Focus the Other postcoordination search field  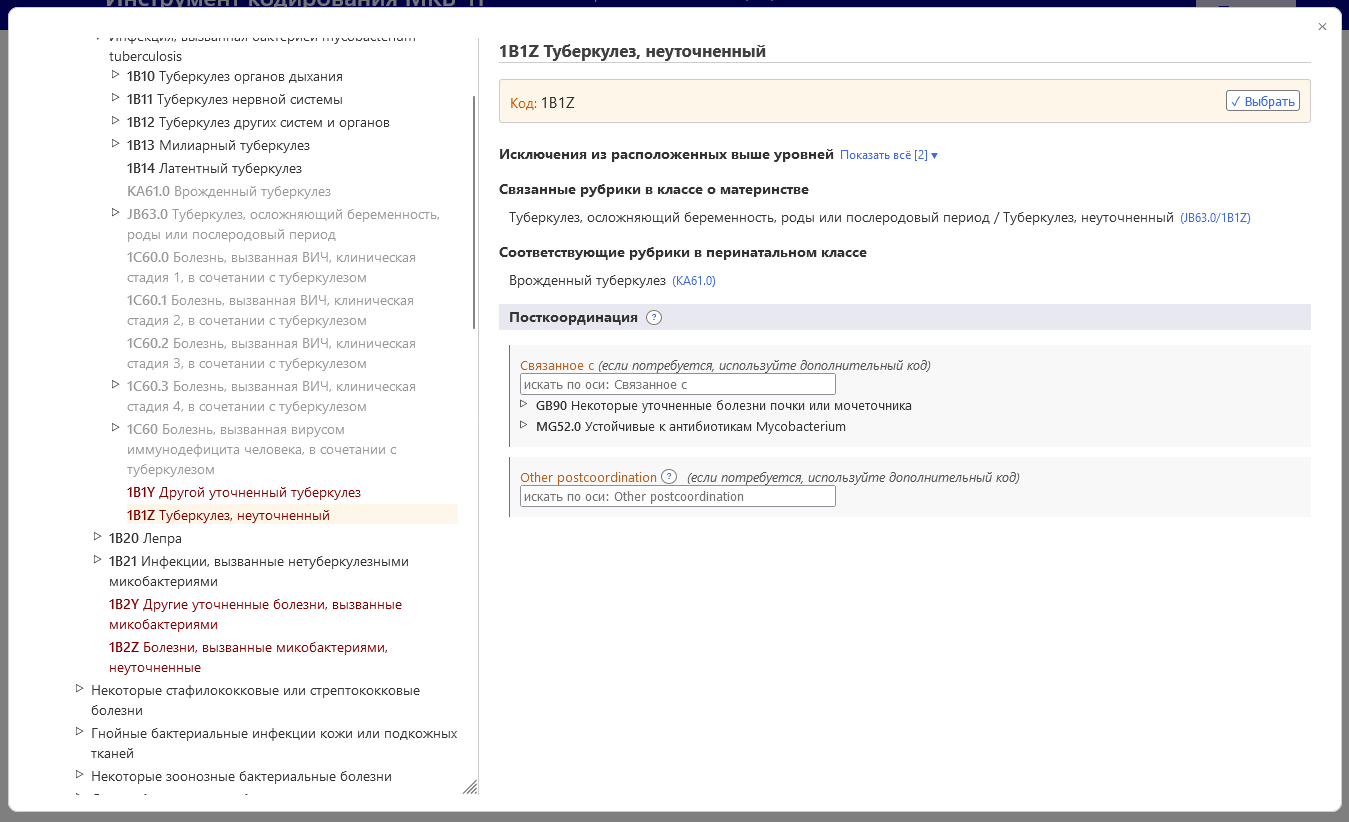pos(678,496)
